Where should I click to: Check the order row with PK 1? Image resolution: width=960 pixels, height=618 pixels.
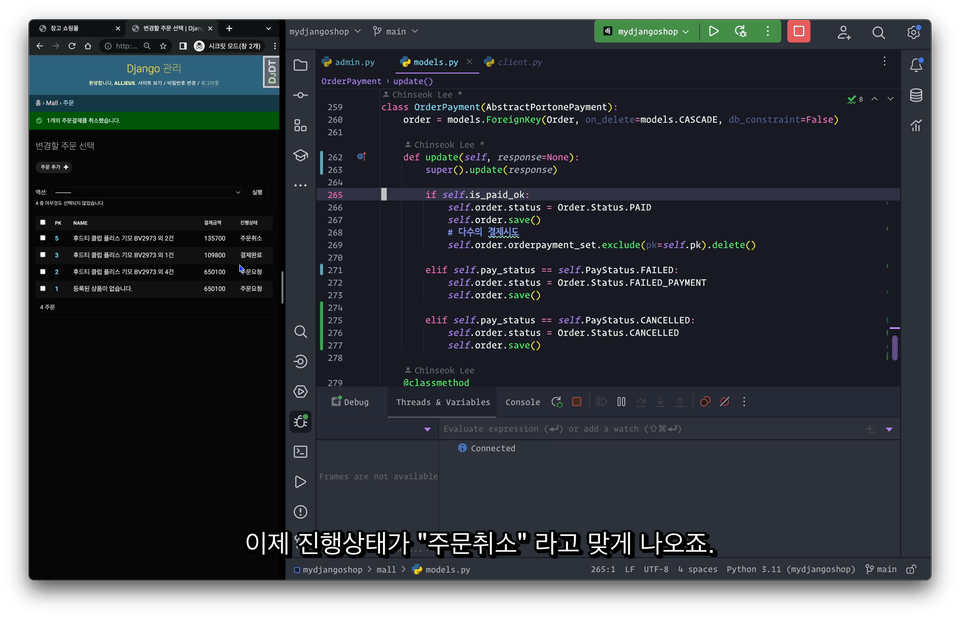click(x=42, y=288)
